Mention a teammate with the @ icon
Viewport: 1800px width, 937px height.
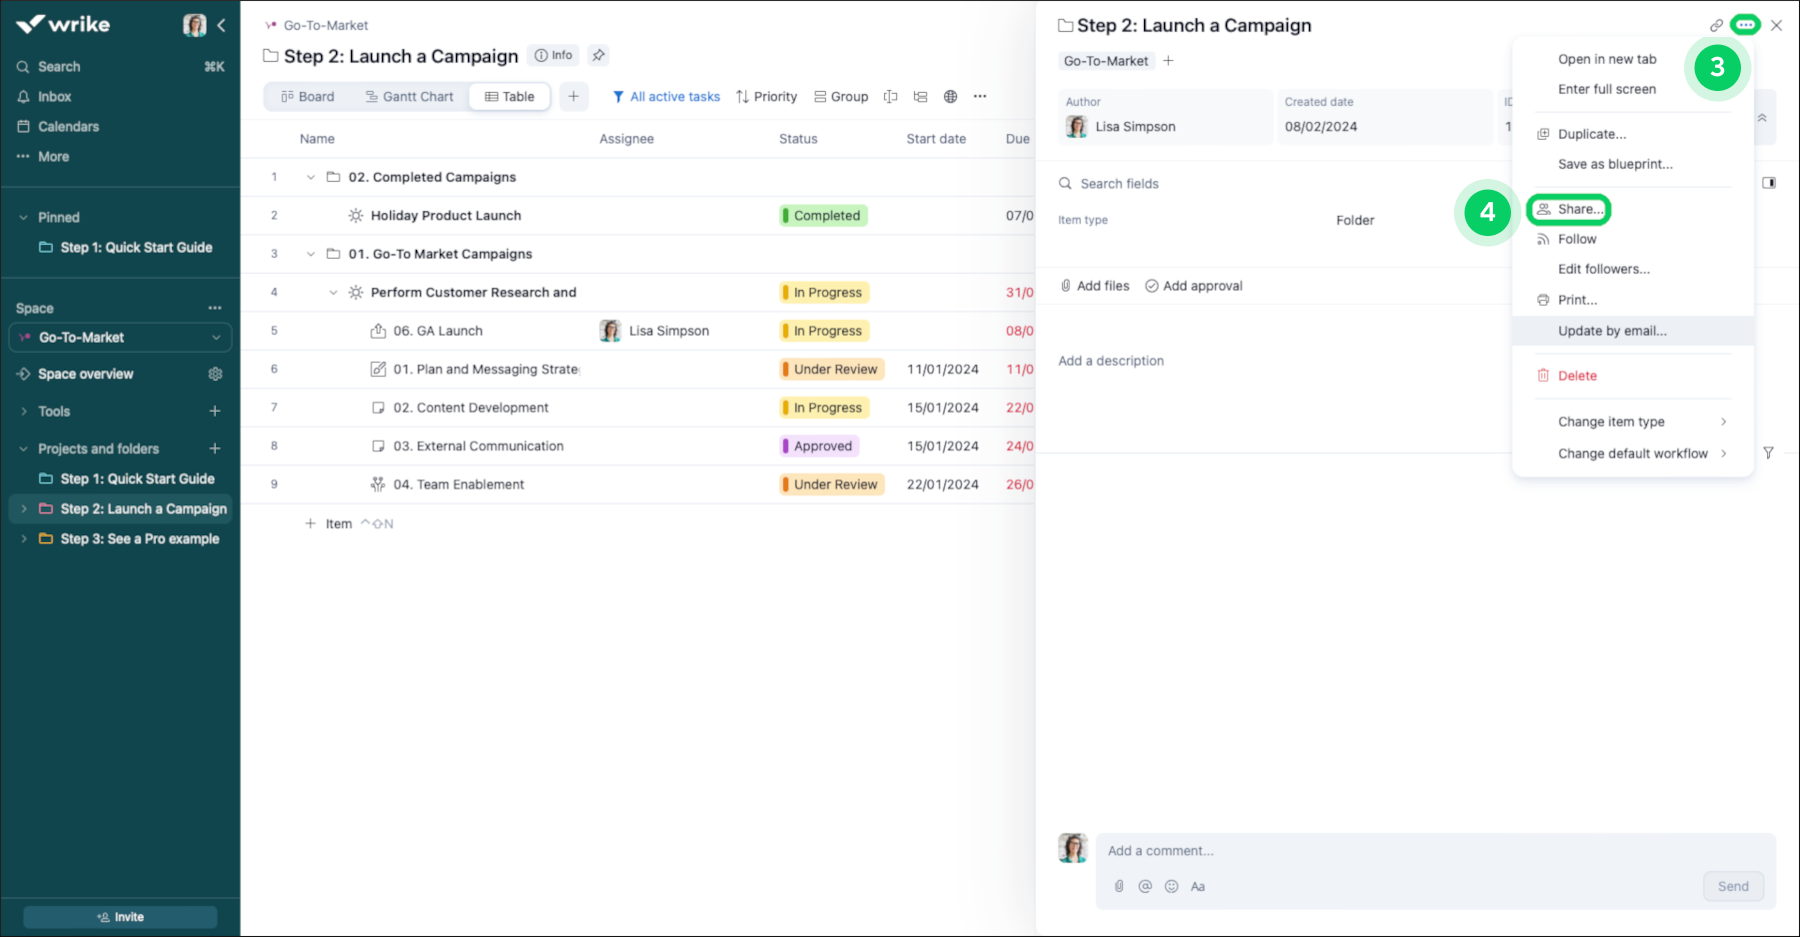pos(1144,886)
